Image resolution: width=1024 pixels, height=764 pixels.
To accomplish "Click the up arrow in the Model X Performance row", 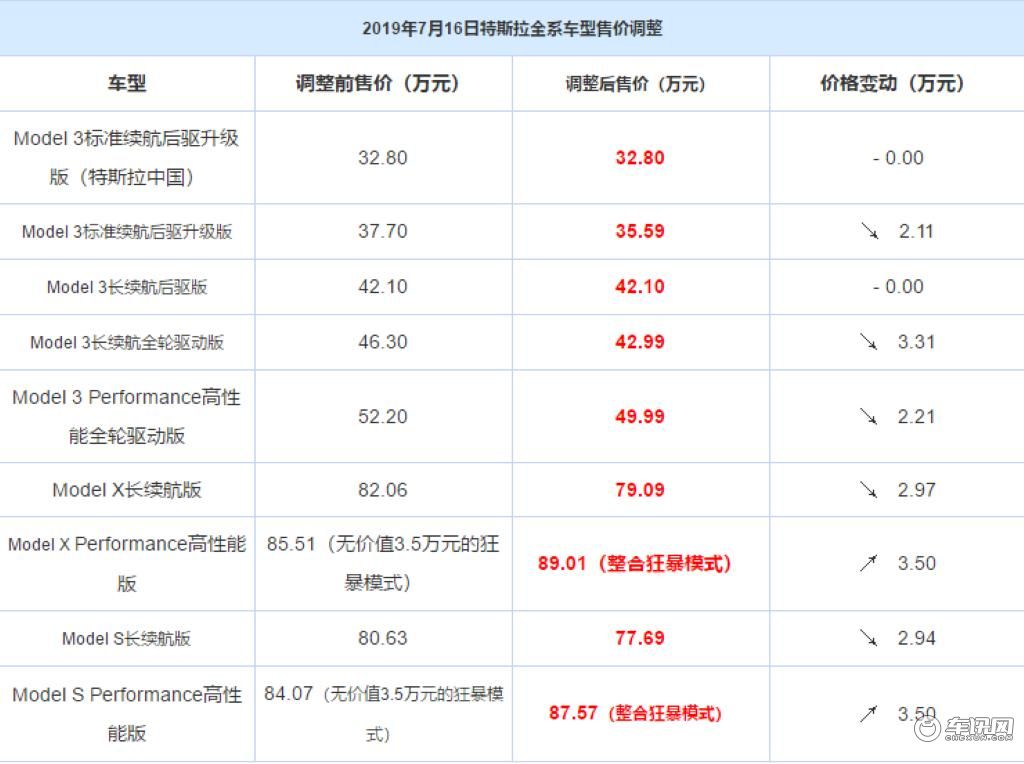I will (x=869, y=563).
